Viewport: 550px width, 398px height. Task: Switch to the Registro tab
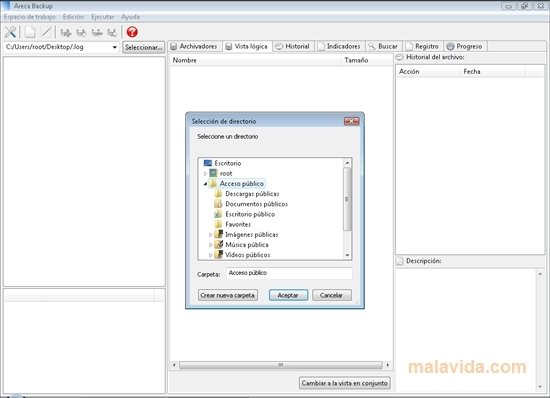coord(423,46)
